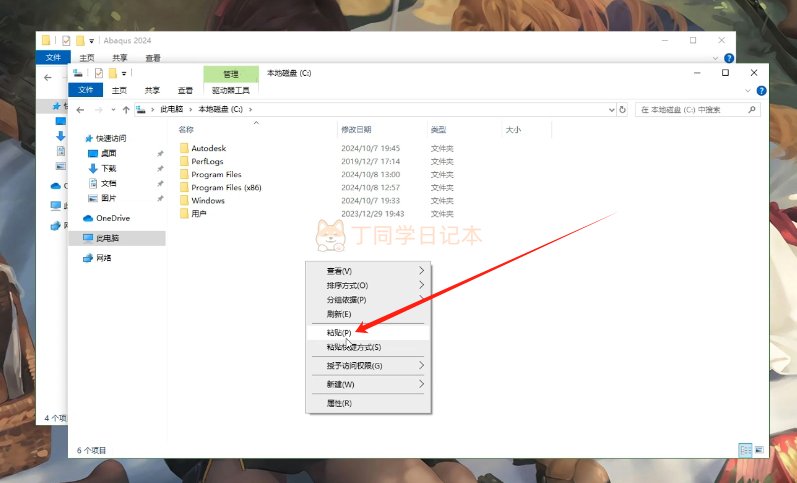Open 文档 in navigation pane
The width and height of the screenshot is (797, 483).
coord(108,183)
